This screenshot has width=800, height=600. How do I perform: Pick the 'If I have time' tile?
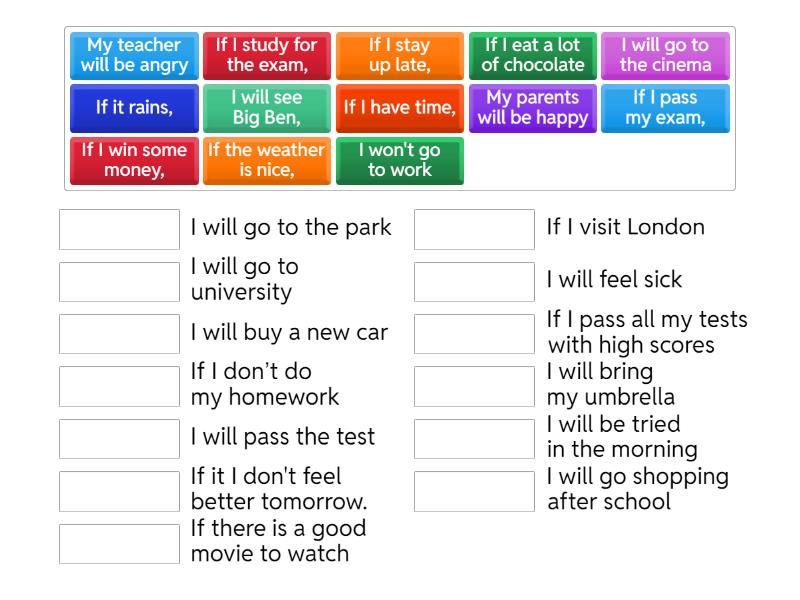(x=399, y=108)
